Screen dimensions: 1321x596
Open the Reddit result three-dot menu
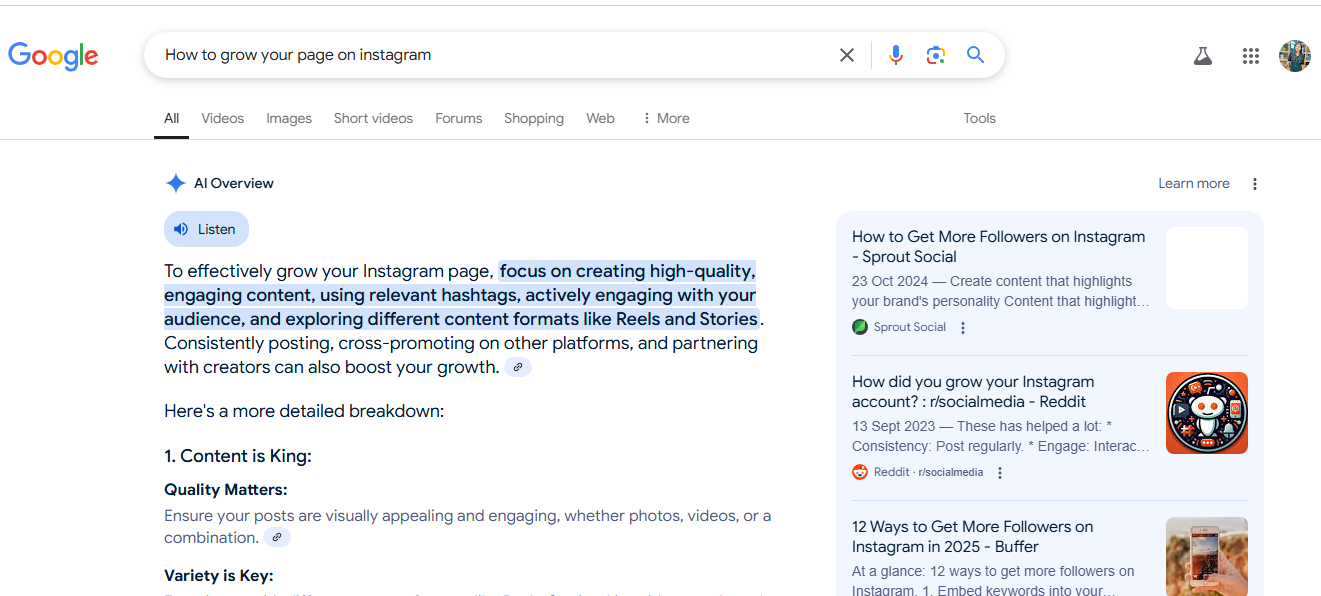pos(1000,473)
